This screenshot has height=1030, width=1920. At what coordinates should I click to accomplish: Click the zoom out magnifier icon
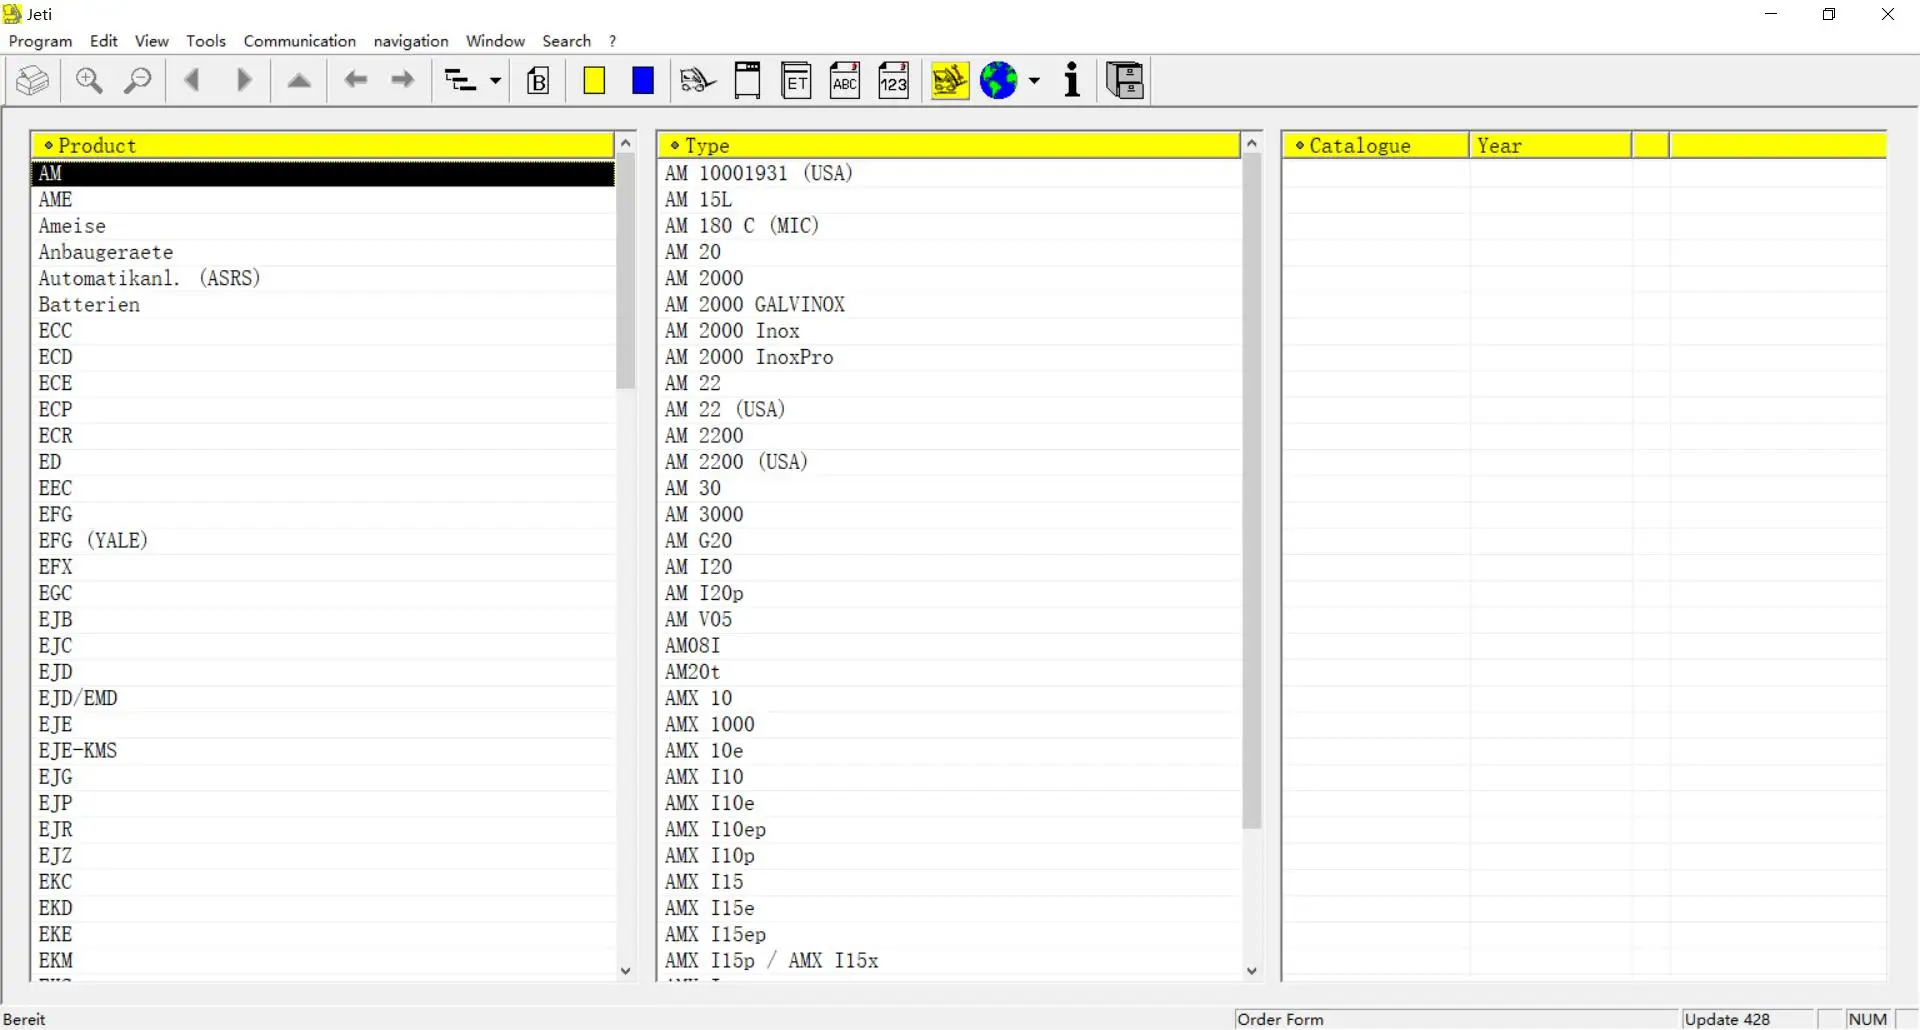pos(137,80)
